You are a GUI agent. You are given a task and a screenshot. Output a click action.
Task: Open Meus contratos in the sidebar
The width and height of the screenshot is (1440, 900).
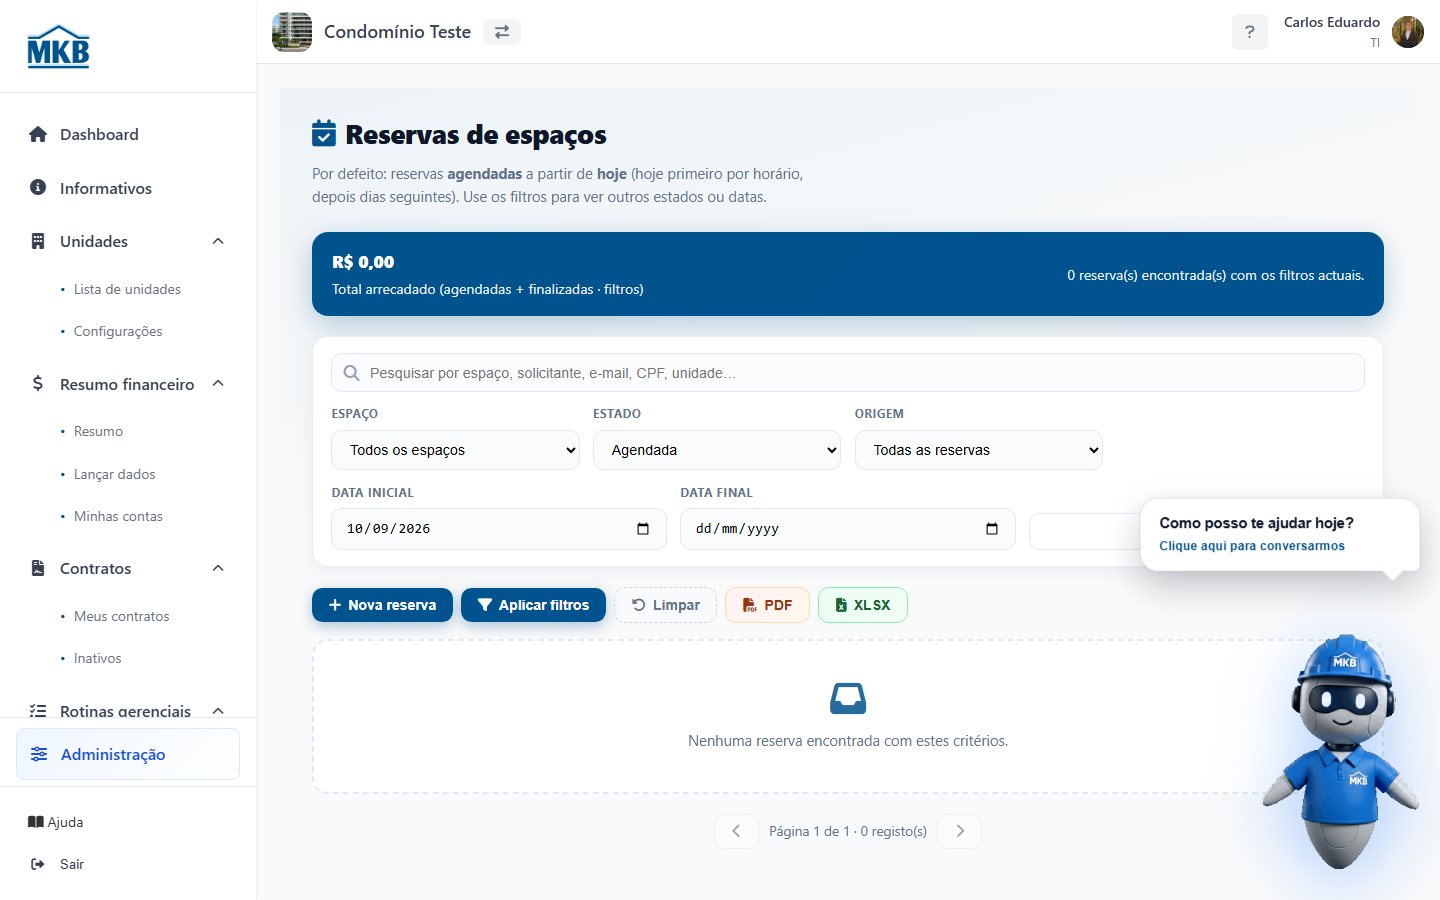point(121,616)
